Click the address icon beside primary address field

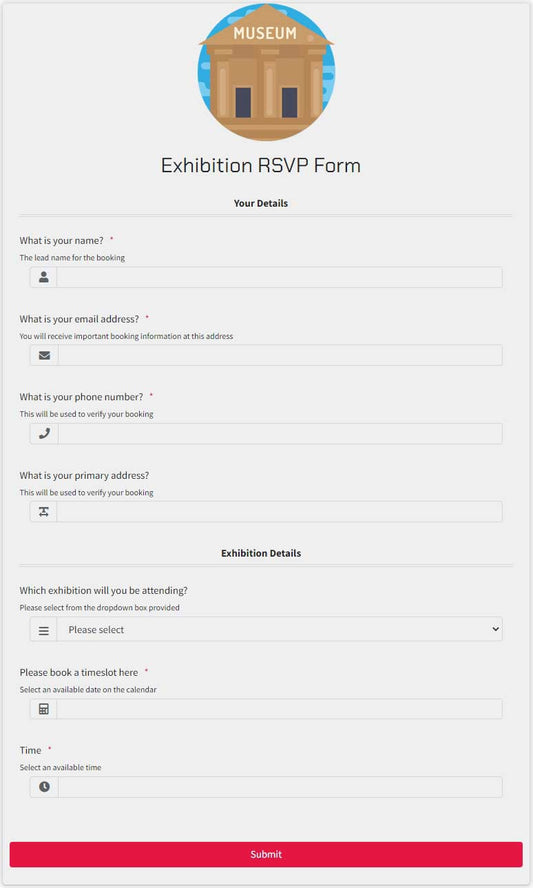[x=44, y=511]
